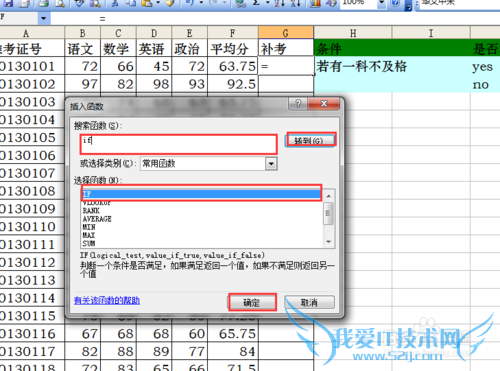Click the 取消 button
The height and width of the screenshot is (371, 500).
tap(309, 302)
